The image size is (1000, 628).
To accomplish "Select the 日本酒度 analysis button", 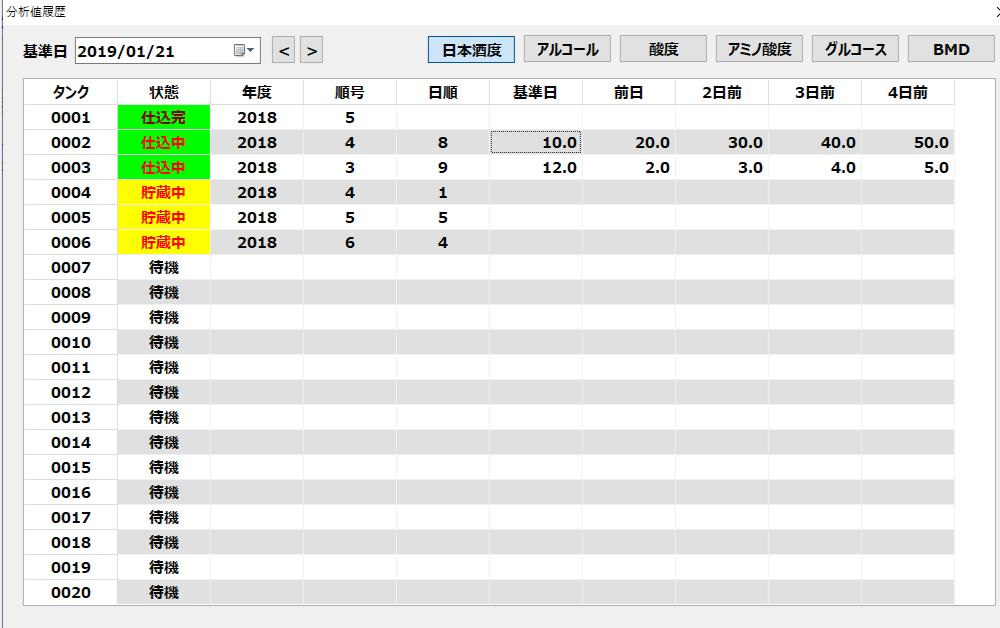I will point(471,49).
